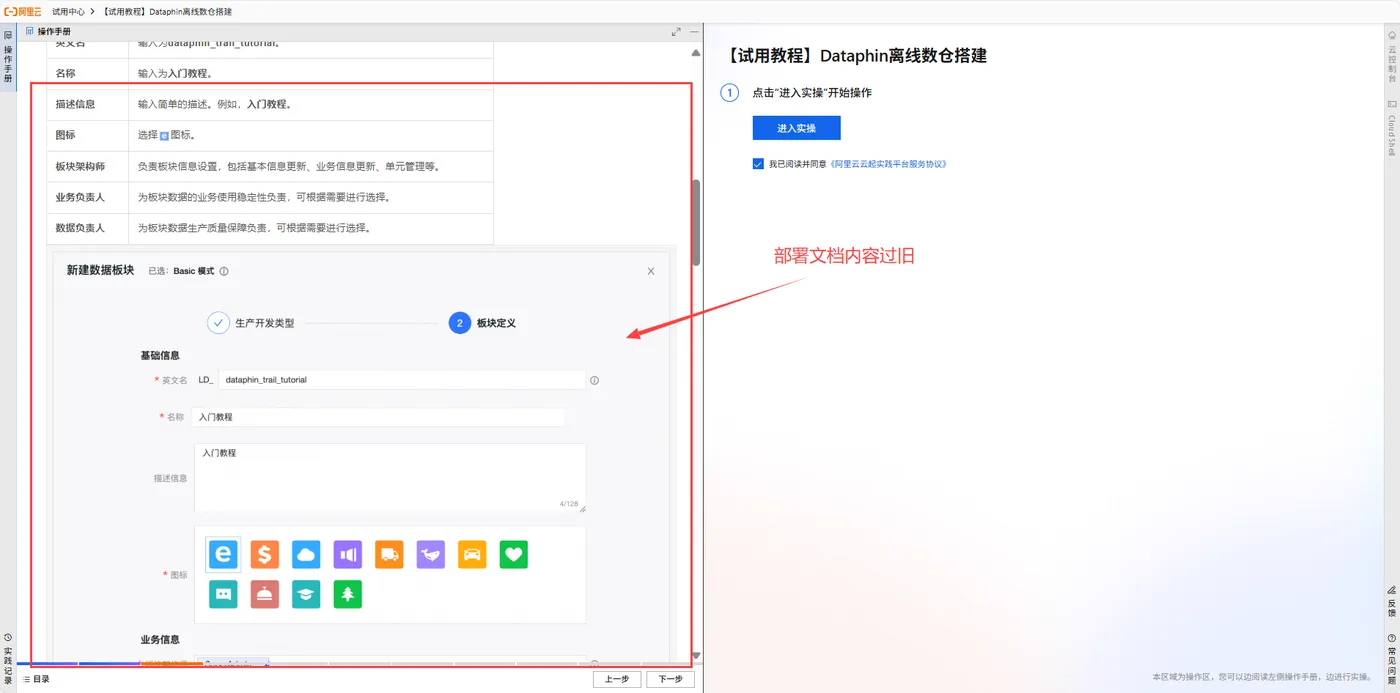Open CloudShell in right sidebar
This screenshot has height=693, width=1400.
tap(1391, 128)
